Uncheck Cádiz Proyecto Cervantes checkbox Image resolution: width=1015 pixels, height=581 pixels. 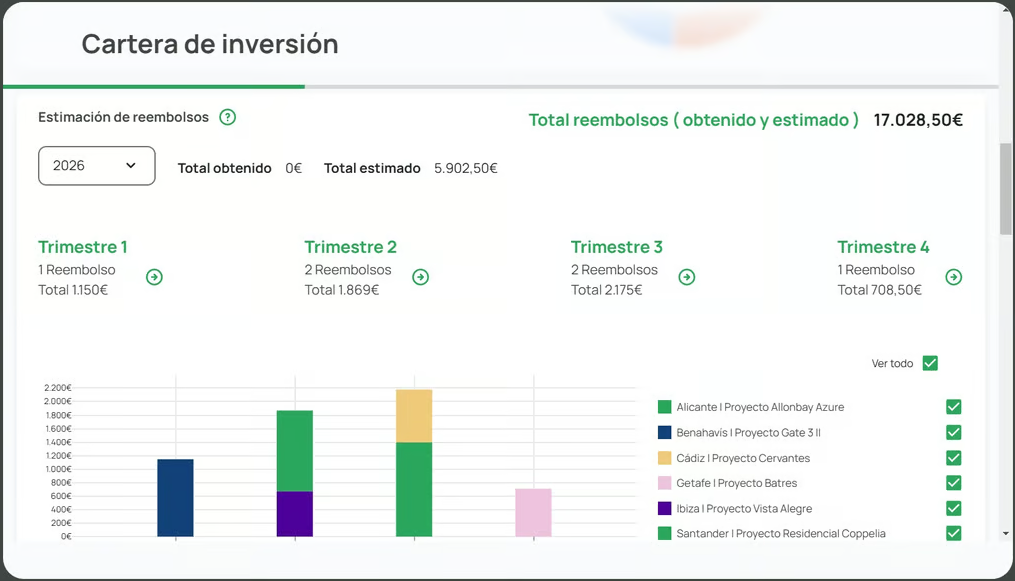[x=953, y=458]
